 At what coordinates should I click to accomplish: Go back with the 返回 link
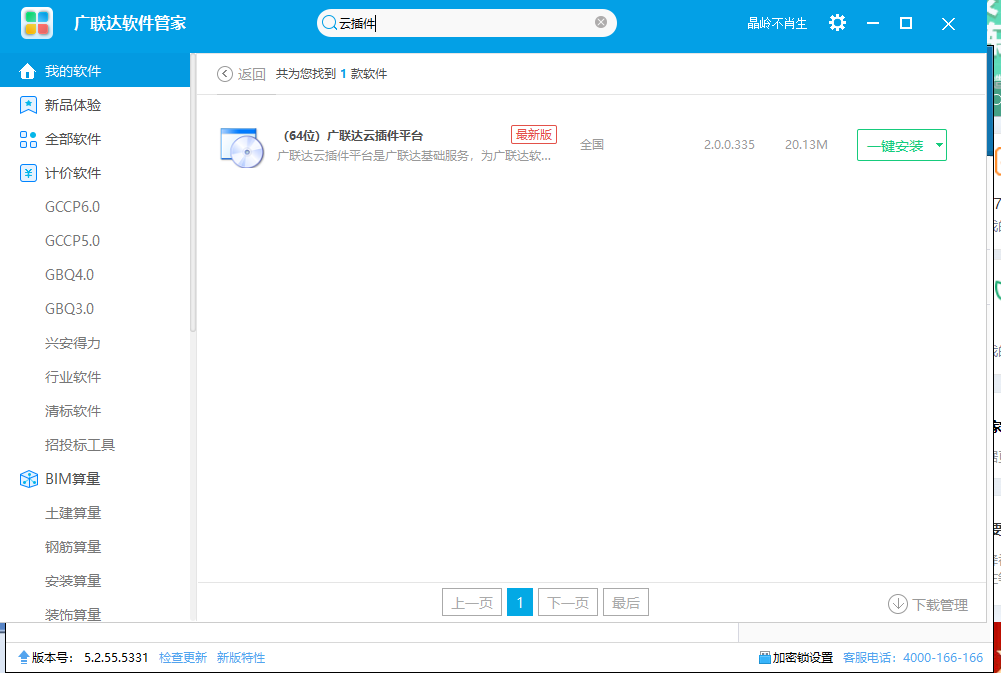(x=252, y=74)
